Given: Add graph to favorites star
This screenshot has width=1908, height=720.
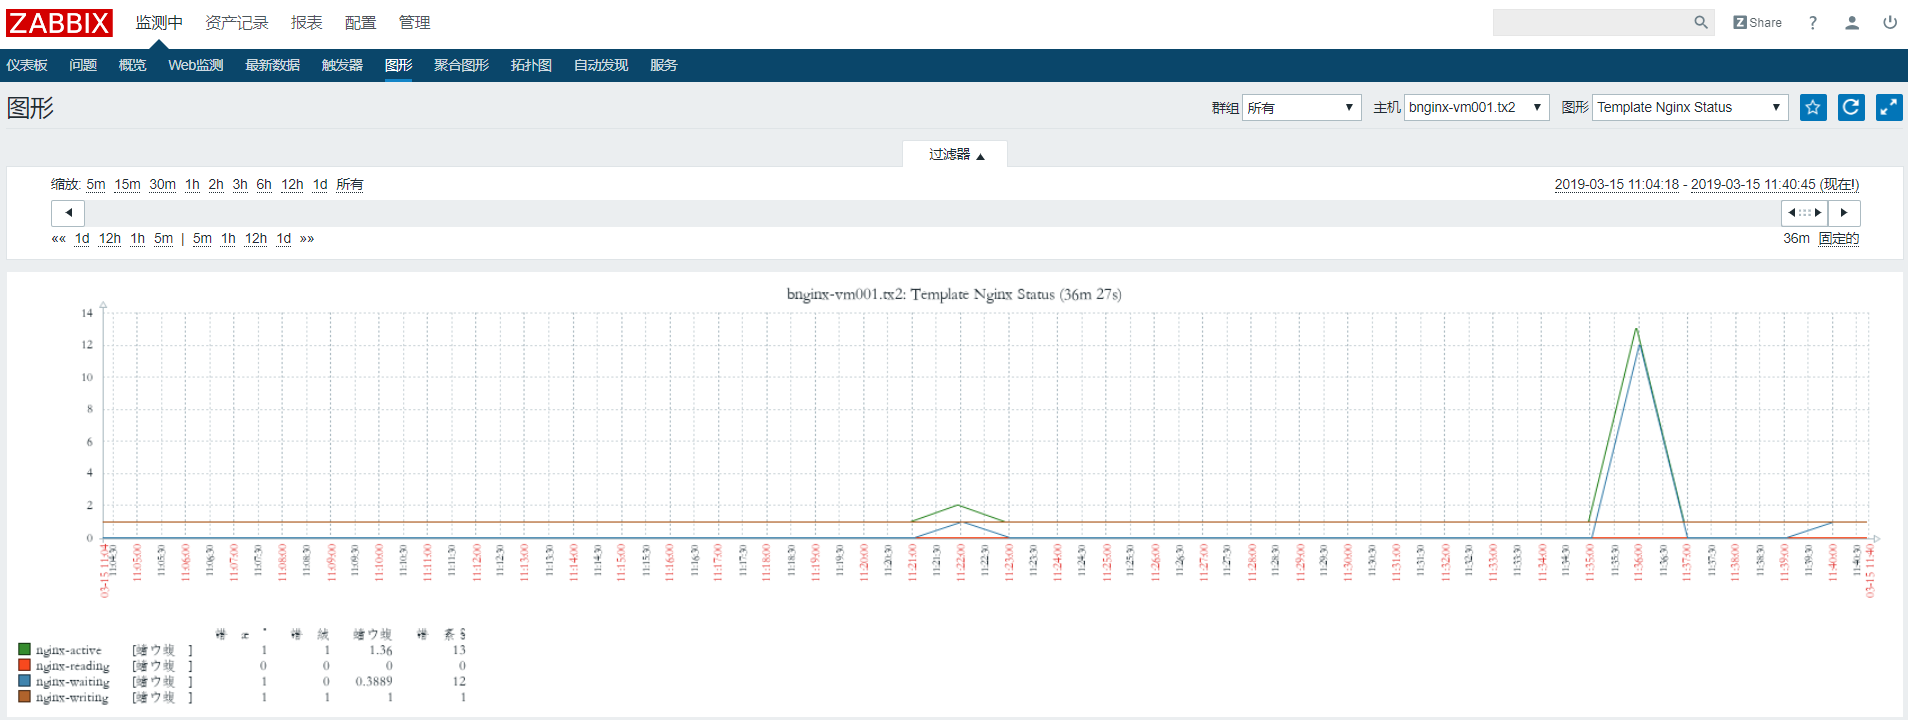Looking at the screenshot, I should (x=1813, y=107).
